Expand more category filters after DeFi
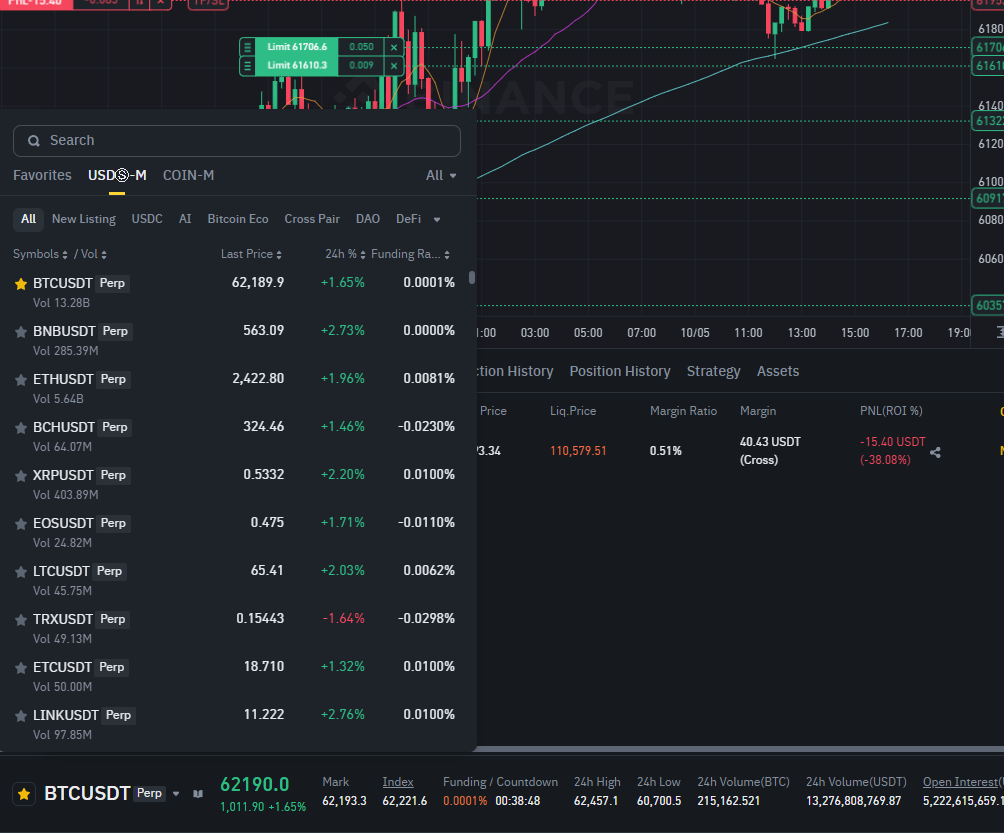 437,220
